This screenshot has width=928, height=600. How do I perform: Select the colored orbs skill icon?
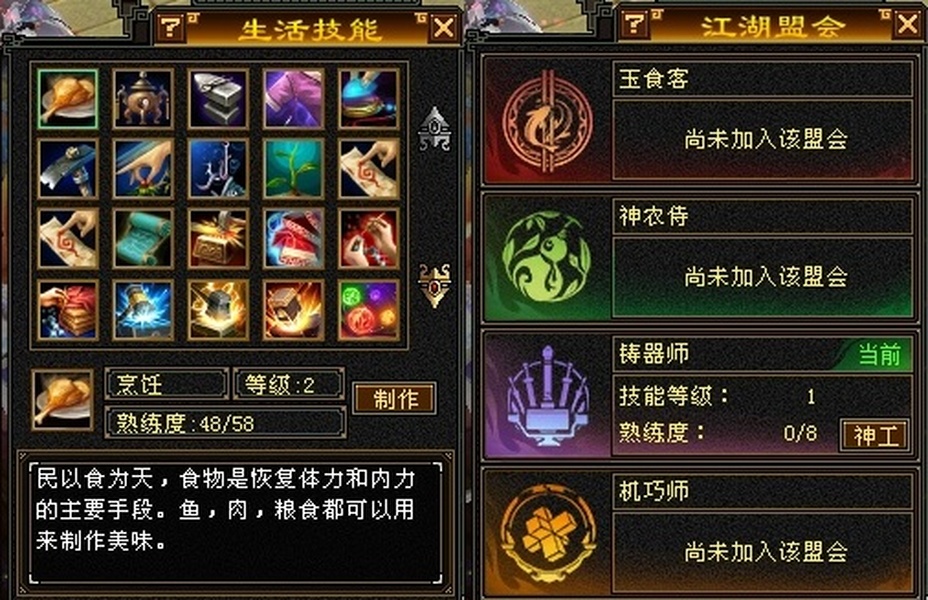click(x=369, y=309)
